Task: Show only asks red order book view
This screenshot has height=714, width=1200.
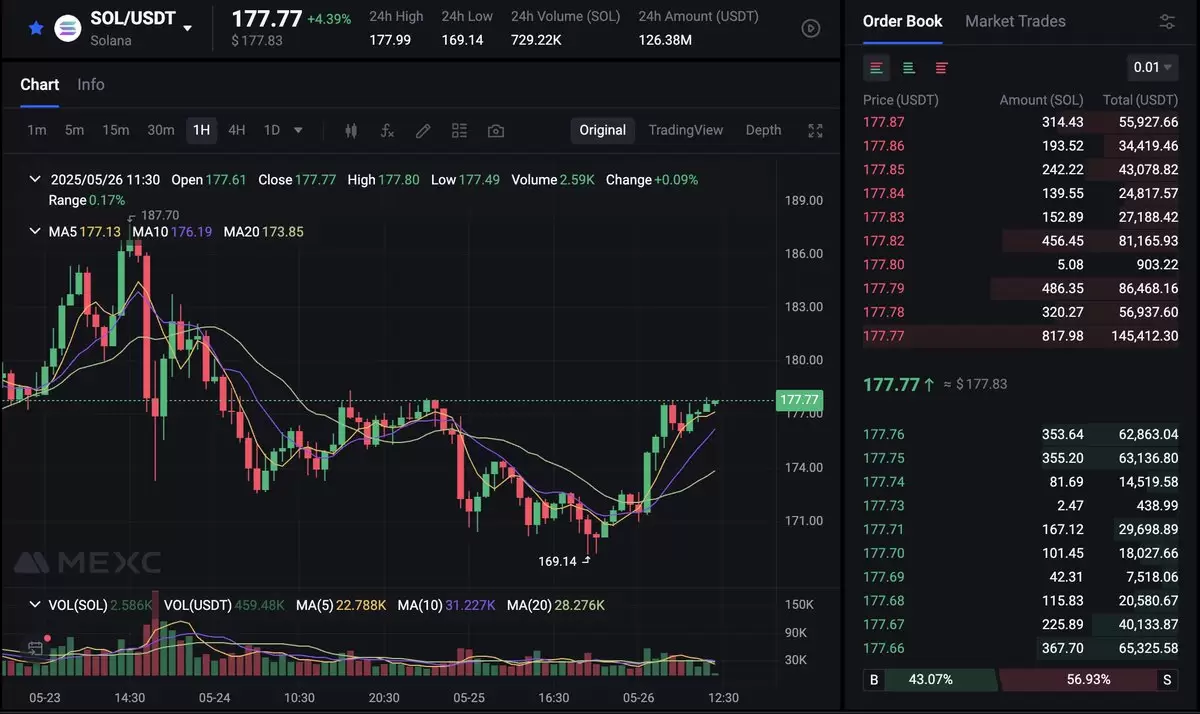Action: pyautogui.click(x=941, y=67)
